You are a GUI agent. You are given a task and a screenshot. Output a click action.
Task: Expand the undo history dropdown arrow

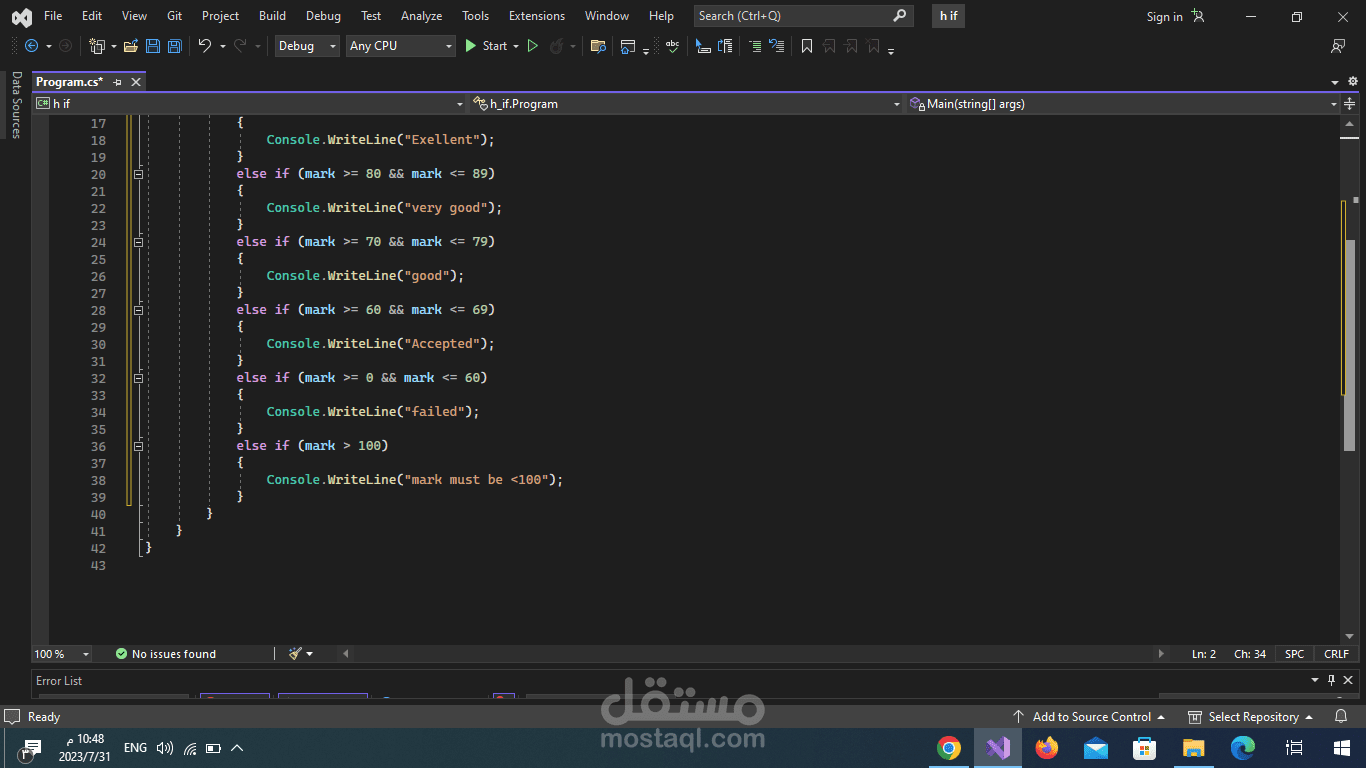click(x=222, y=46)
